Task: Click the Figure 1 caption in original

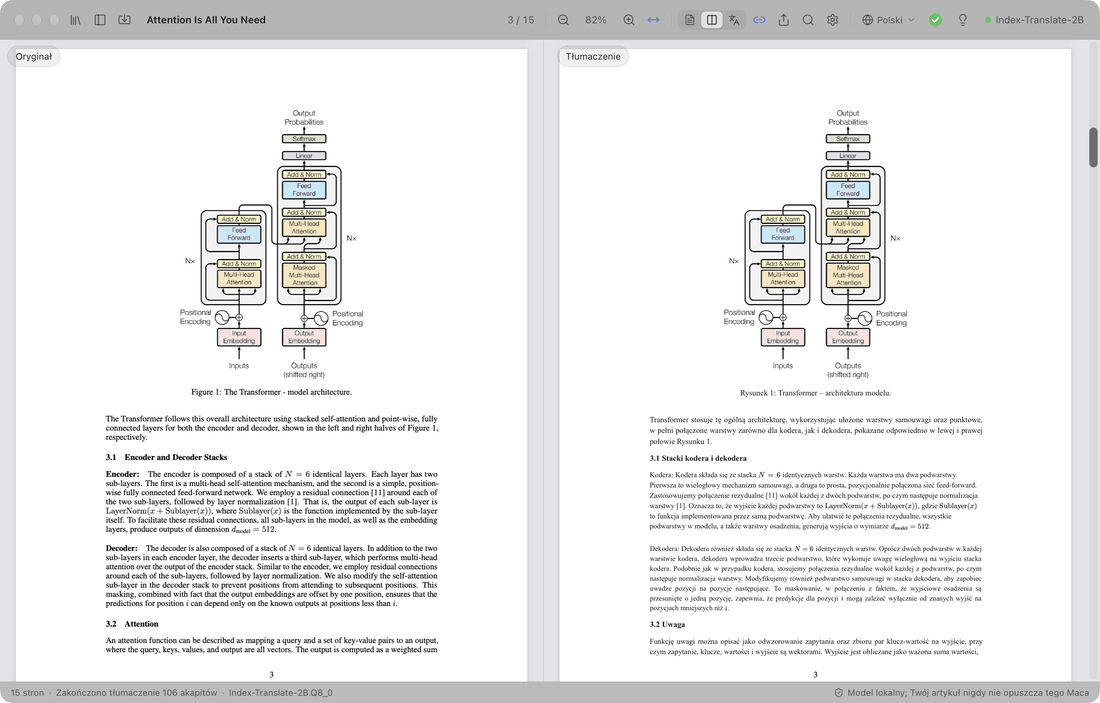Action: click(x=271, y=391)
